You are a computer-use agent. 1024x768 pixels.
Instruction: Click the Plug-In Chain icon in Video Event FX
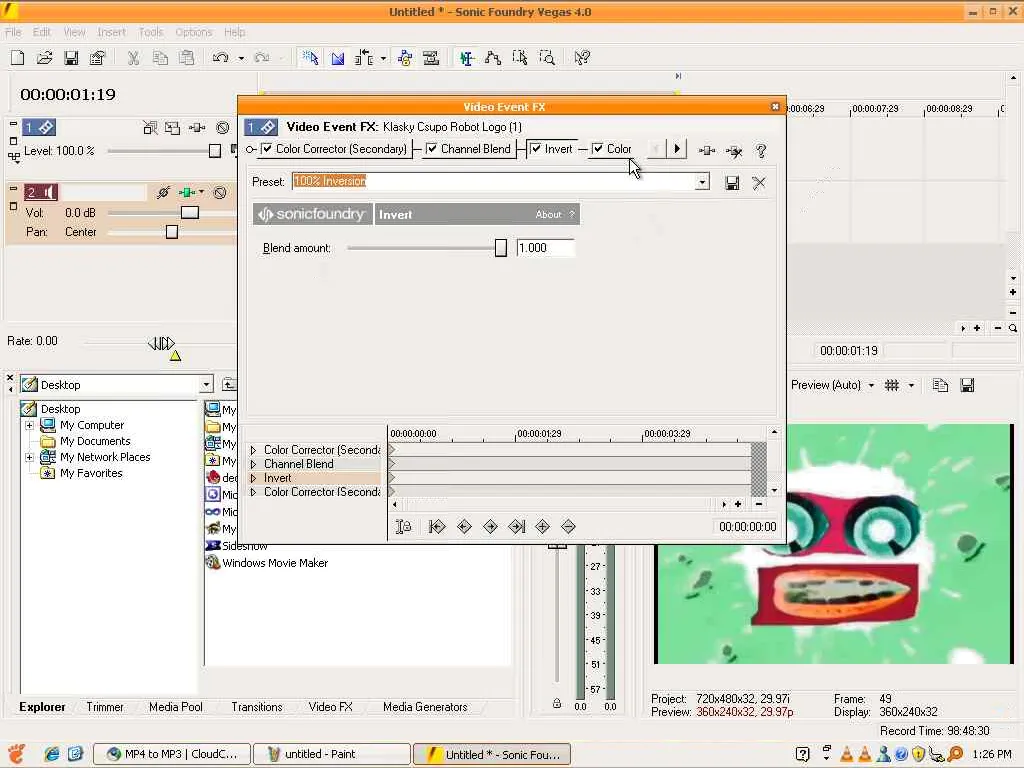(707, 151)
